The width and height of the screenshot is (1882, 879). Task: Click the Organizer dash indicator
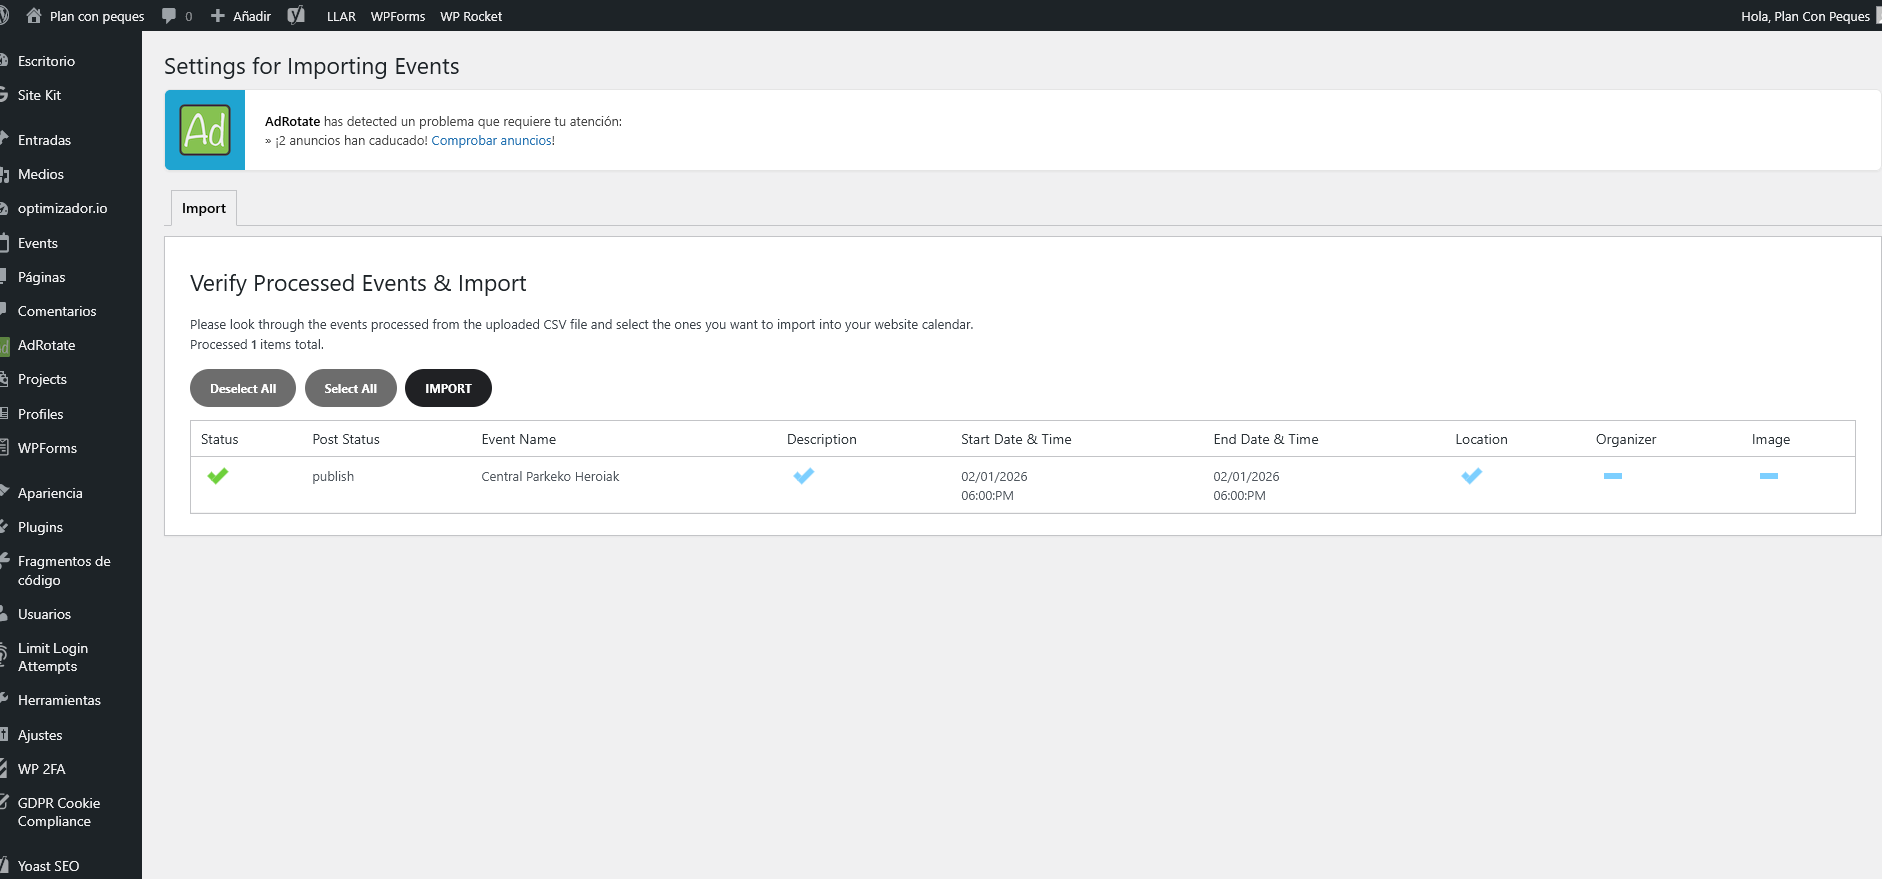click(1612, 476)
